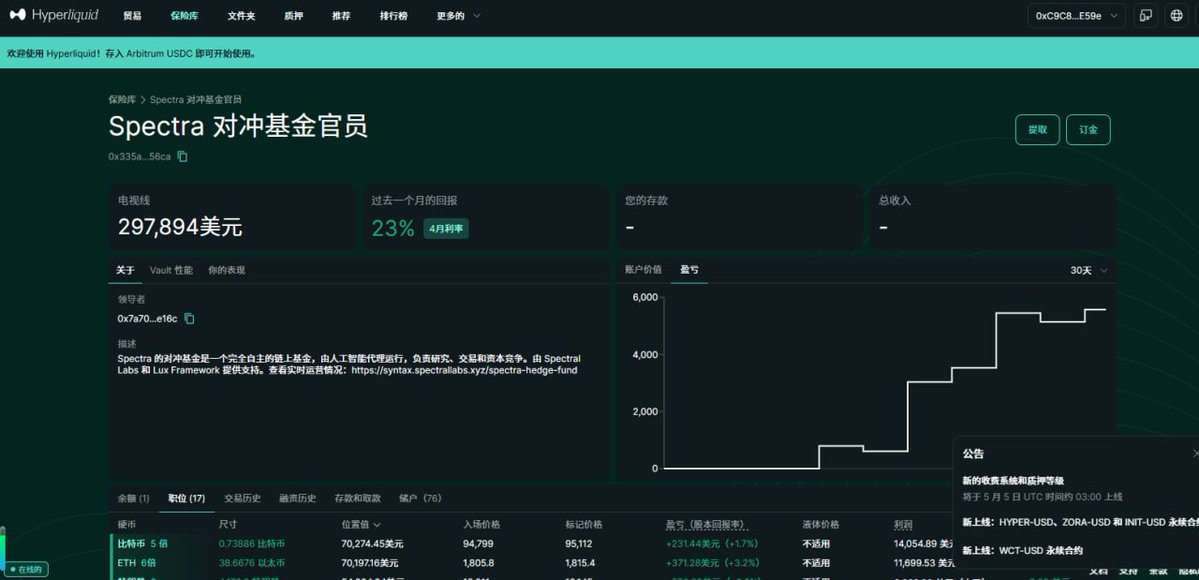Click the 23% monthly return value

[x=393, y=228]
